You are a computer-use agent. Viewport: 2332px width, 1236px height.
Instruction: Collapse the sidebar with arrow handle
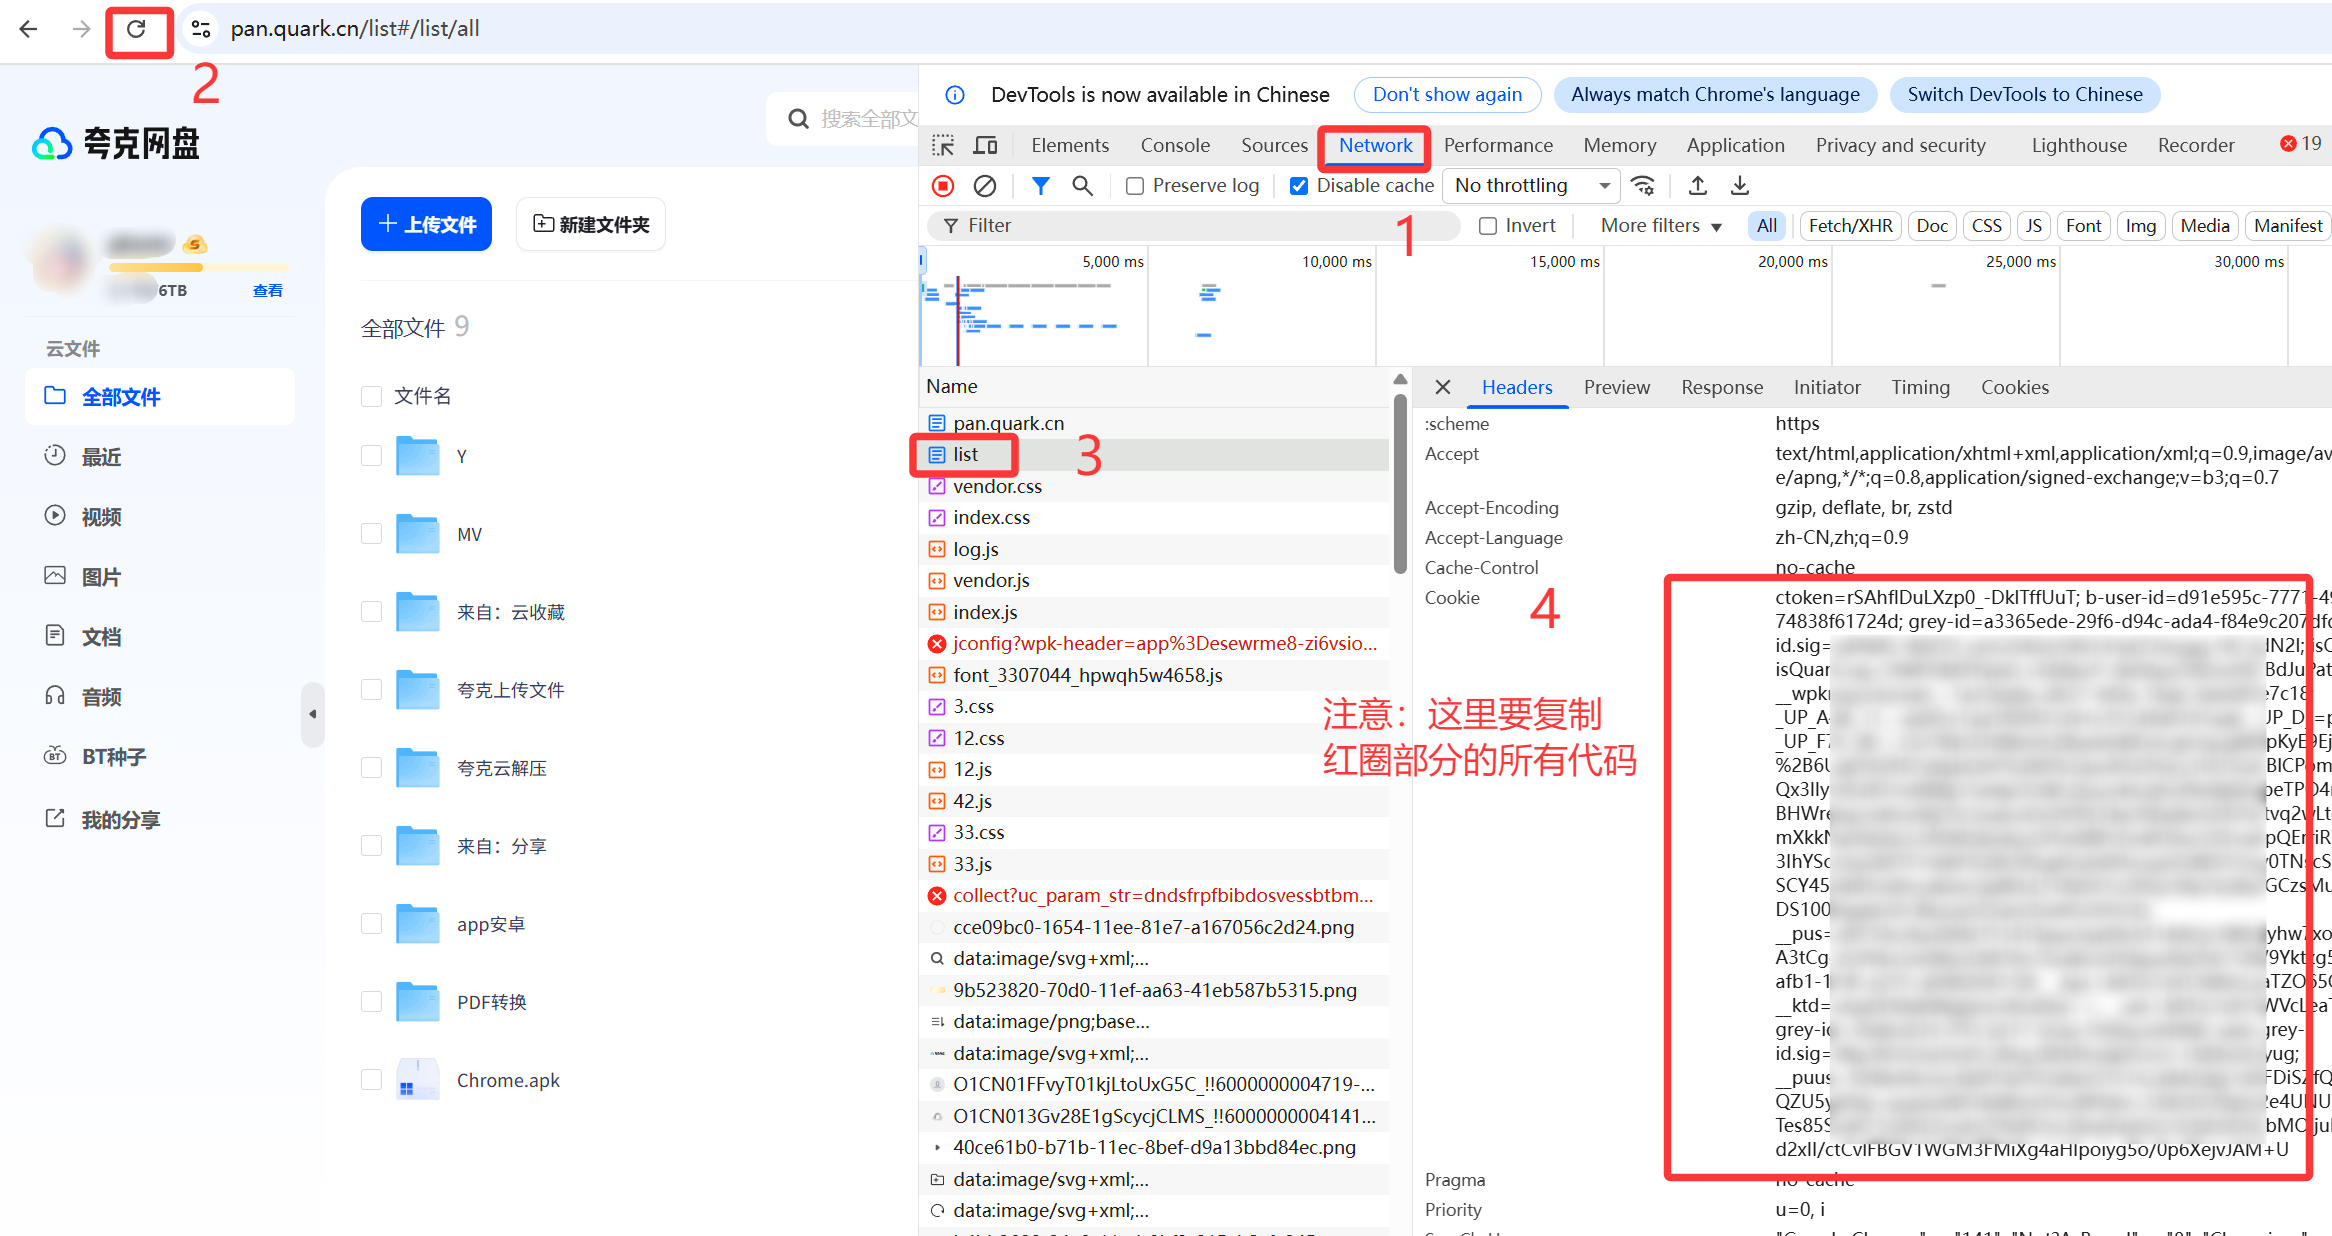coord(313,714)
